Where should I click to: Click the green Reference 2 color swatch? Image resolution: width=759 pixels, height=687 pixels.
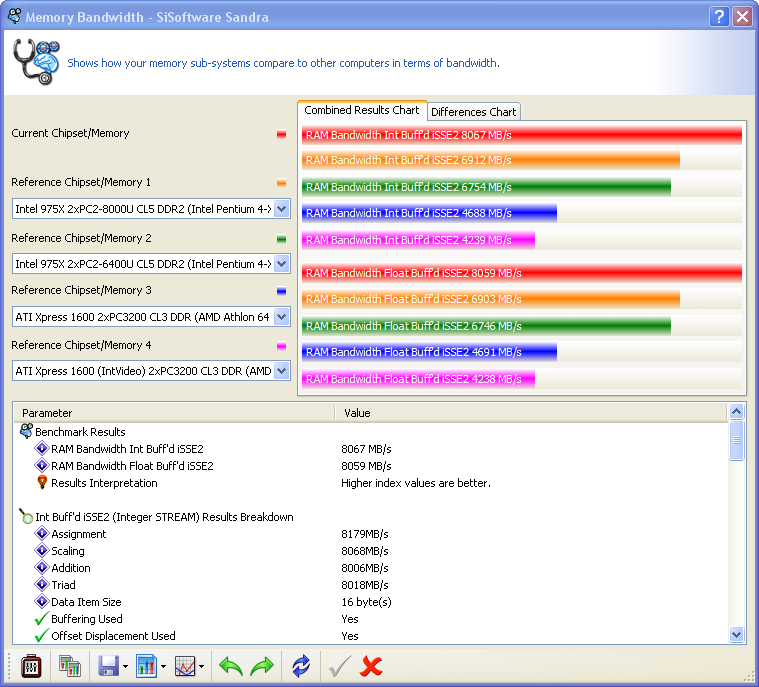(281, 239)
